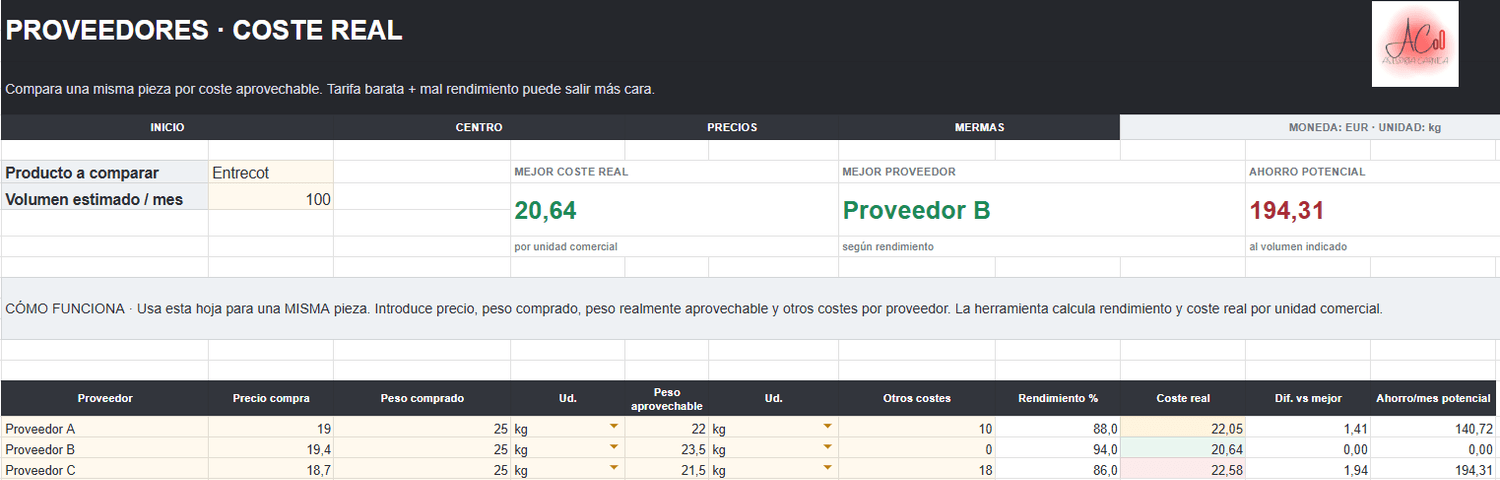
Task: Select the monthly volume cell showing 100
Action: coord(271,198)
